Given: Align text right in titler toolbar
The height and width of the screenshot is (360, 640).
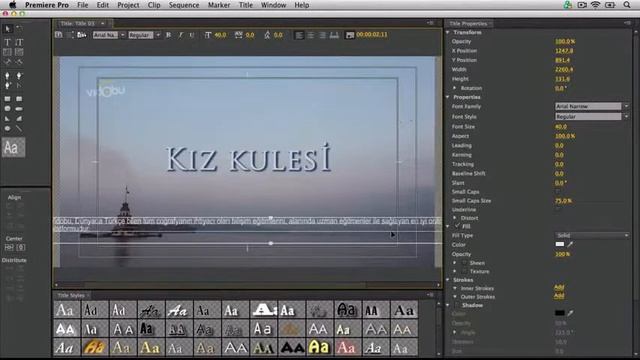Looking at the screenshot, I should coord(322,36).
